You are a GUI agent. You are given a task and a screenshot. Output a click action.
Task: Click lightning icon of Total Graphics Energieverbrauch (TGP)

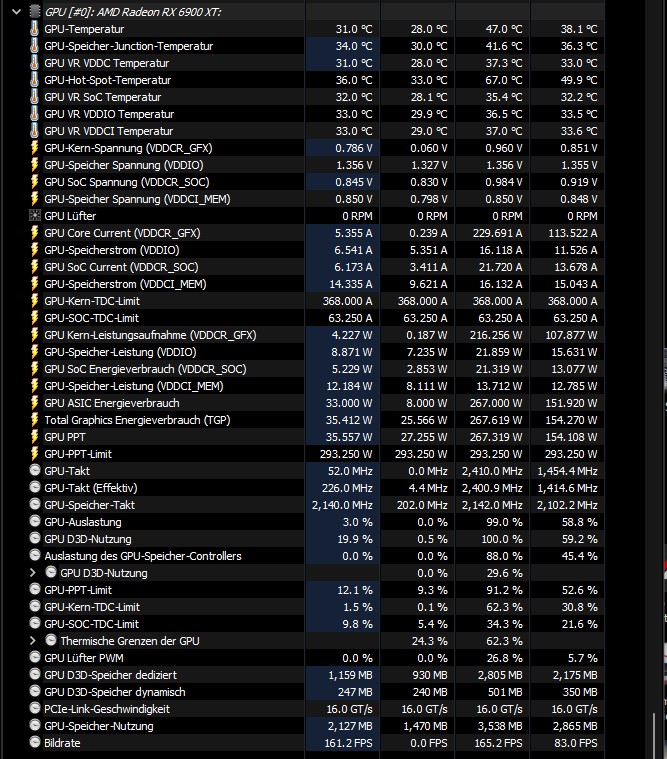click(34, 420)
